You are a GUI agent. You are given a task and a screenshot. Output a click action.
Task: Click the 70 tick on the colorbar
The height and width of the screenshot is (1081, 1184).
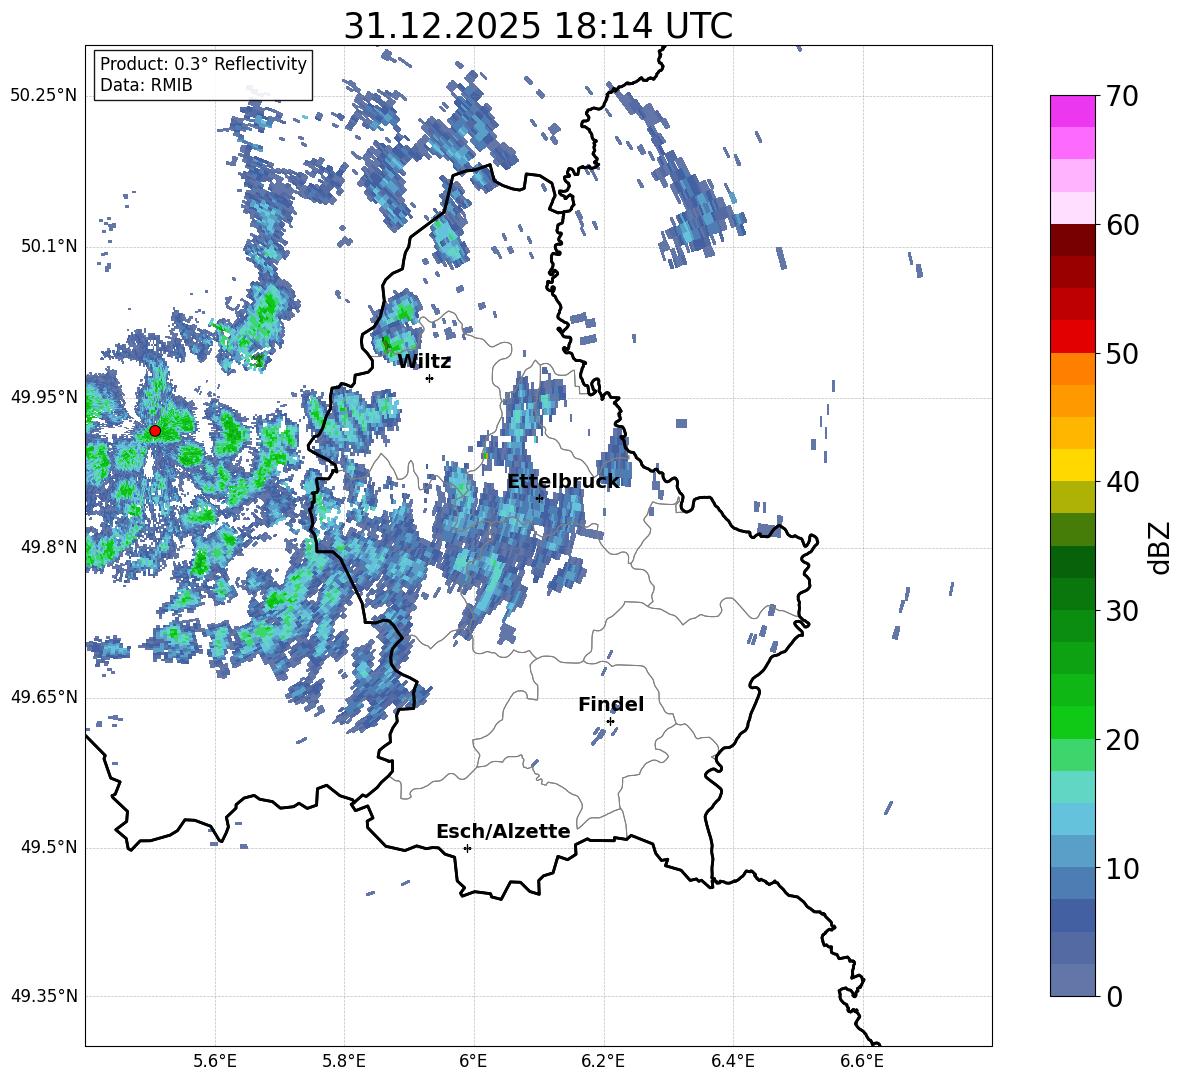(x=1122, y=96)
